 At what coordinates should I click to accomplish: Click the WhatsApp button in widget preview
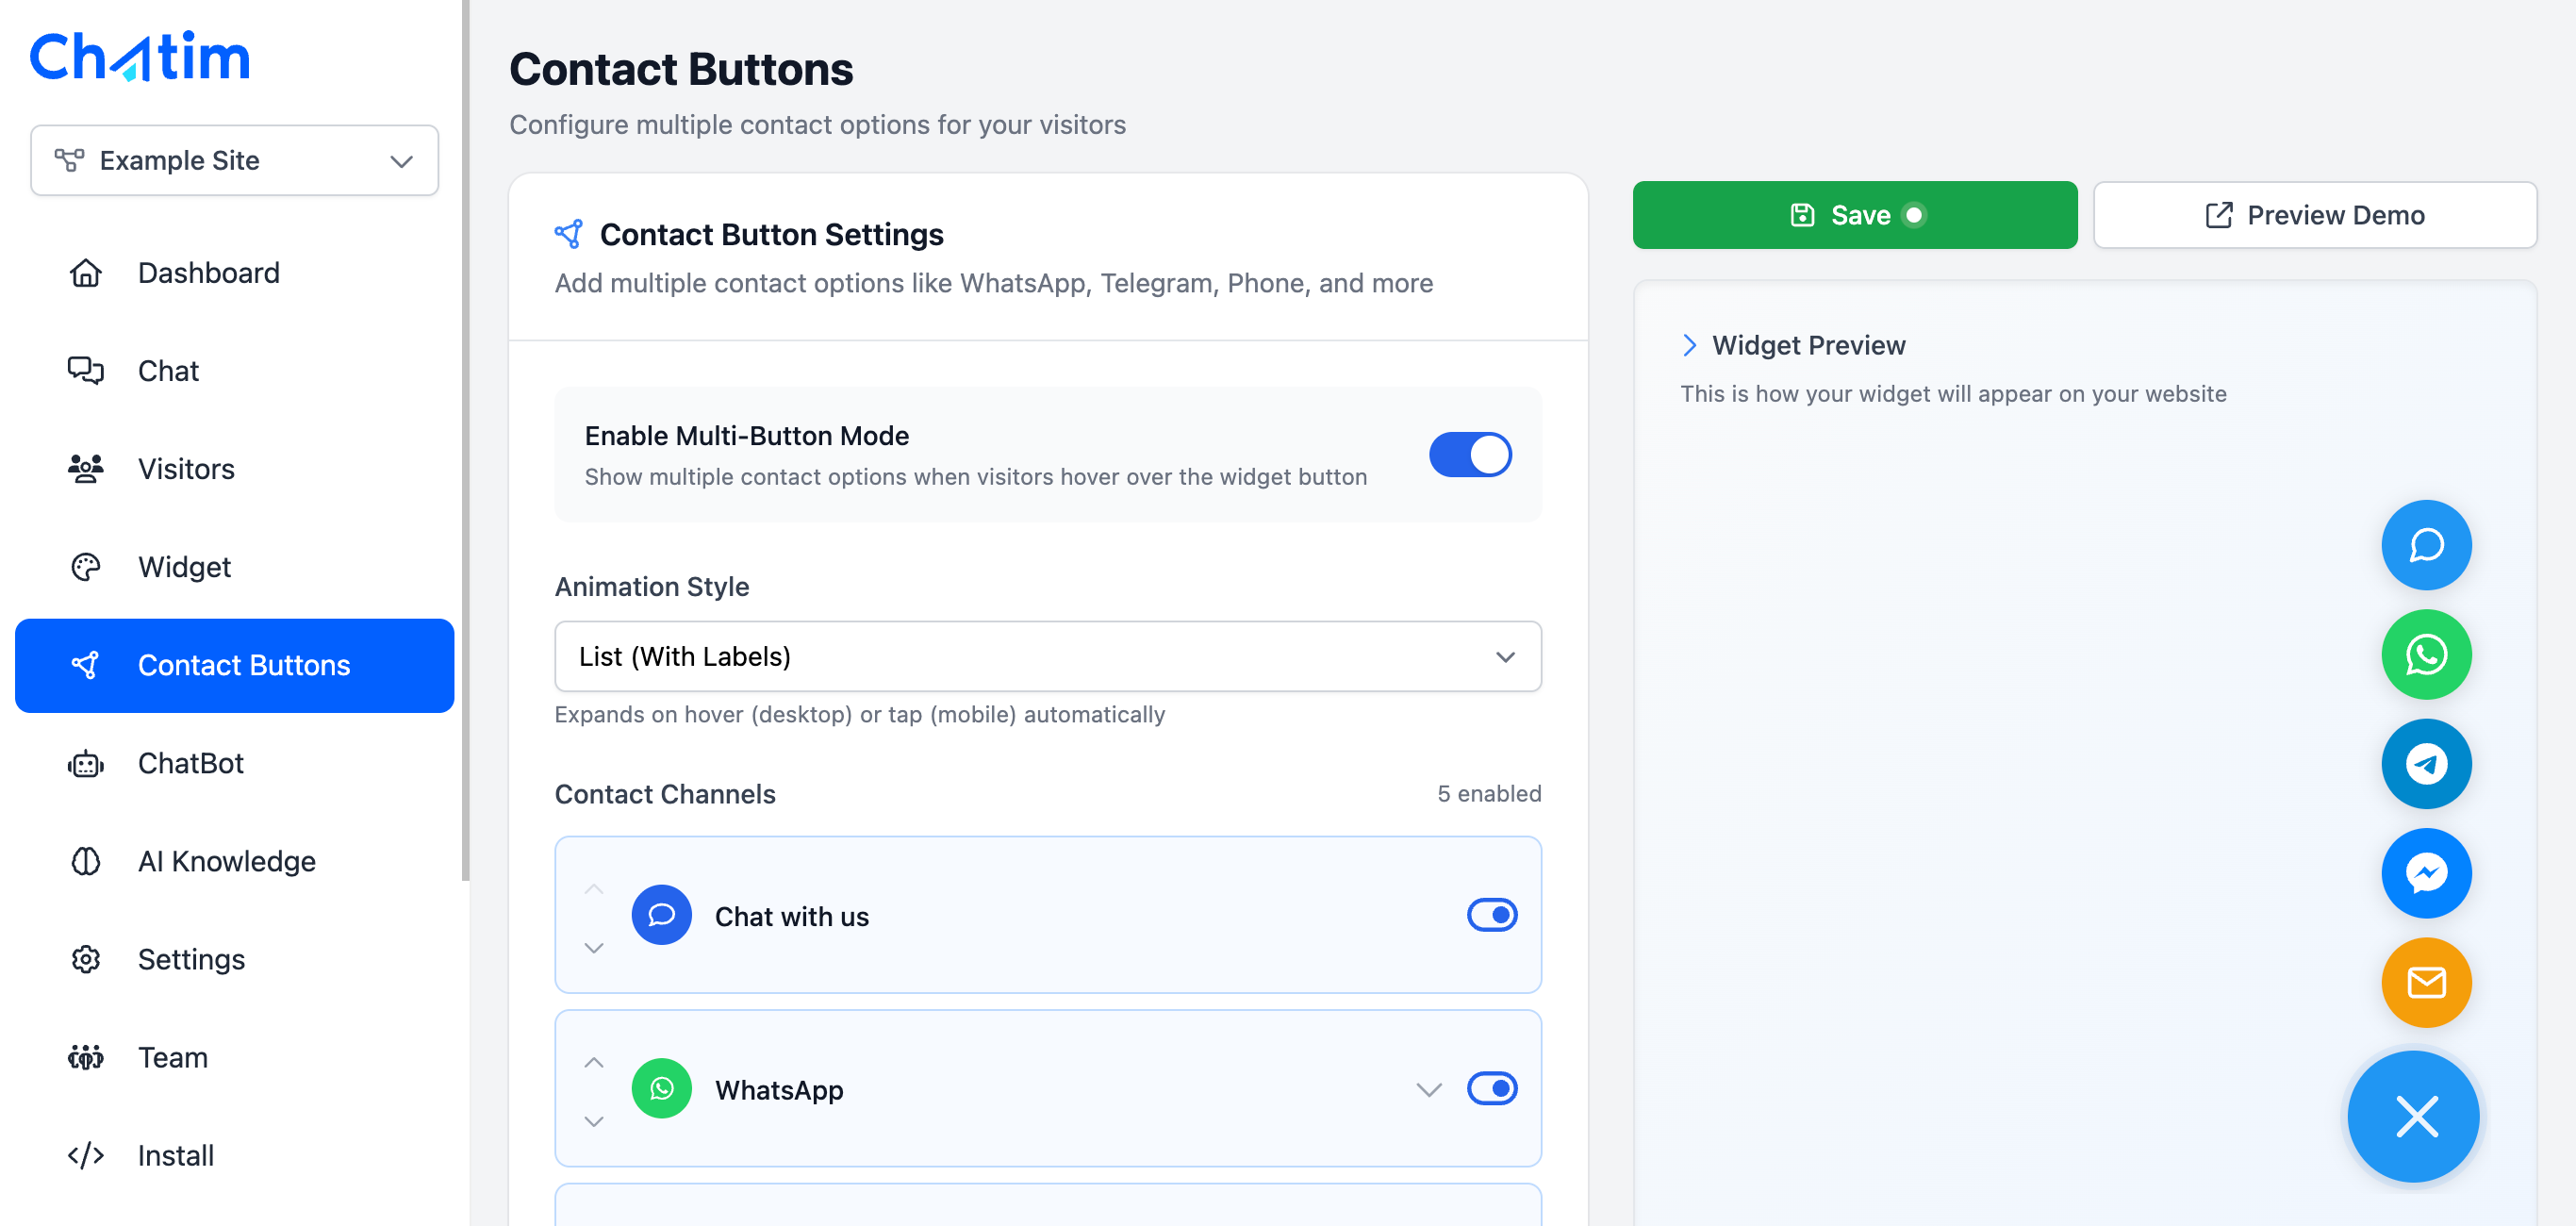coord(2425,655)
